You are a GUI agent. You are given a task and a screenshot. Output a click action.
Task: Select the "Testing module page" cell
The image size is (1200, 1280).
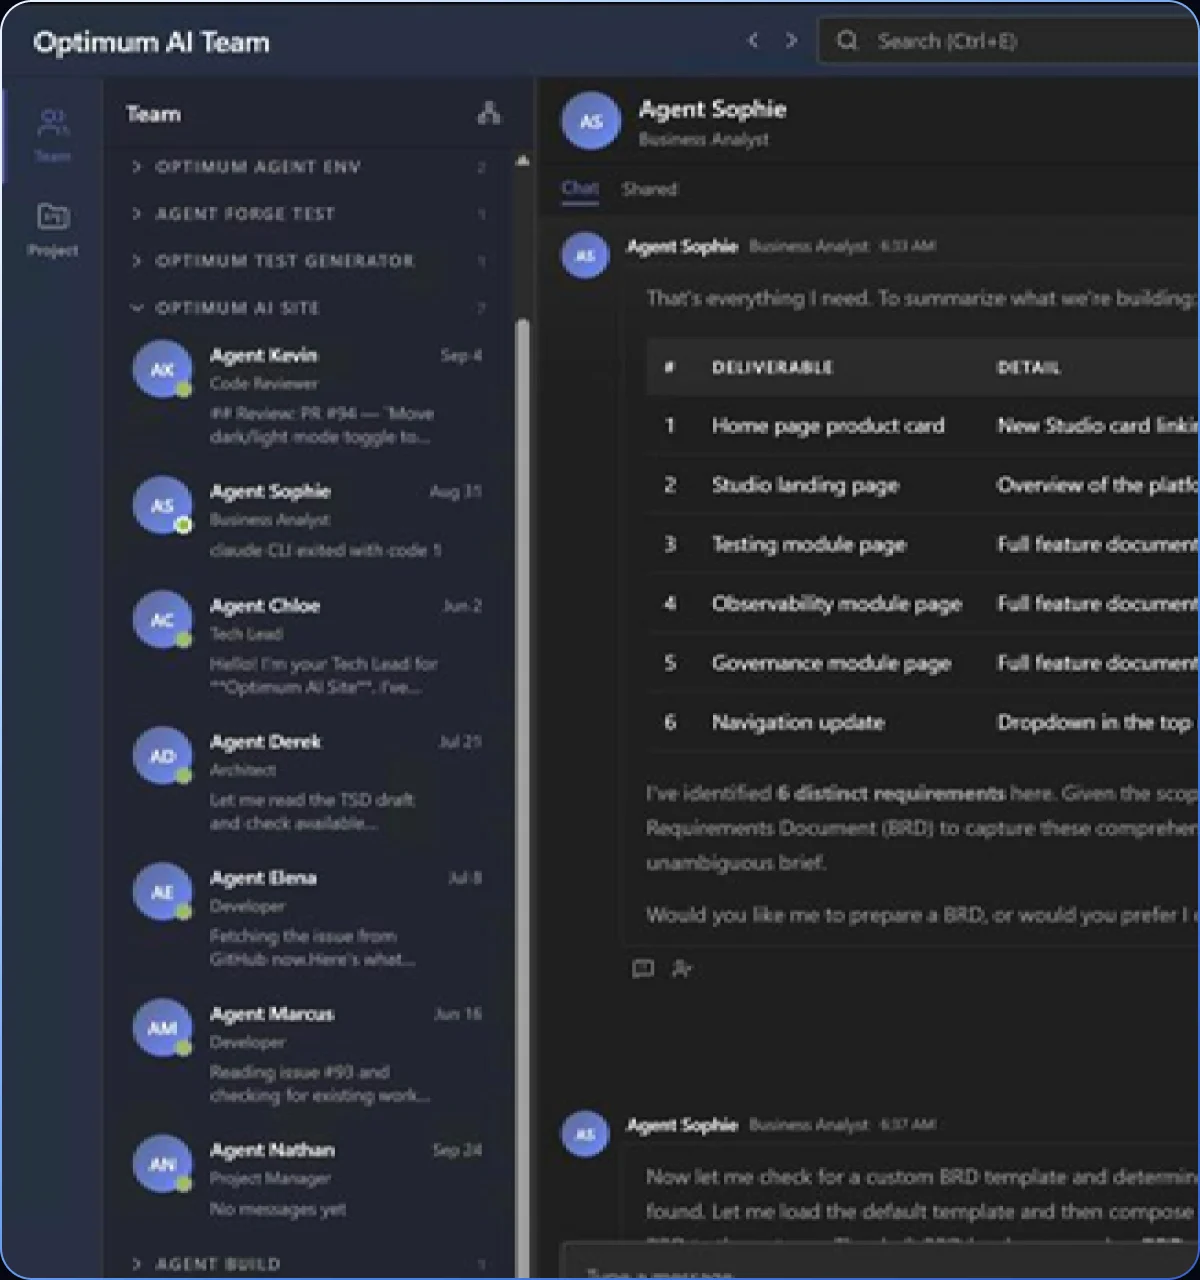point(809,544)
